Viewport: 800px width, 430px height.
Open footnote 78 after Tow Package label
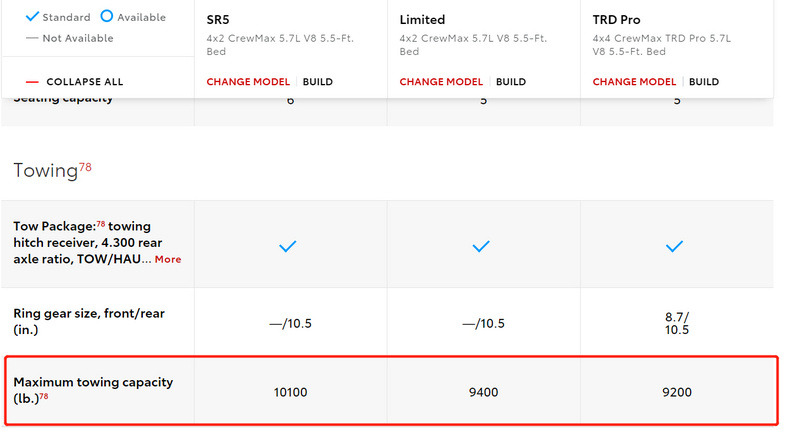101,224
